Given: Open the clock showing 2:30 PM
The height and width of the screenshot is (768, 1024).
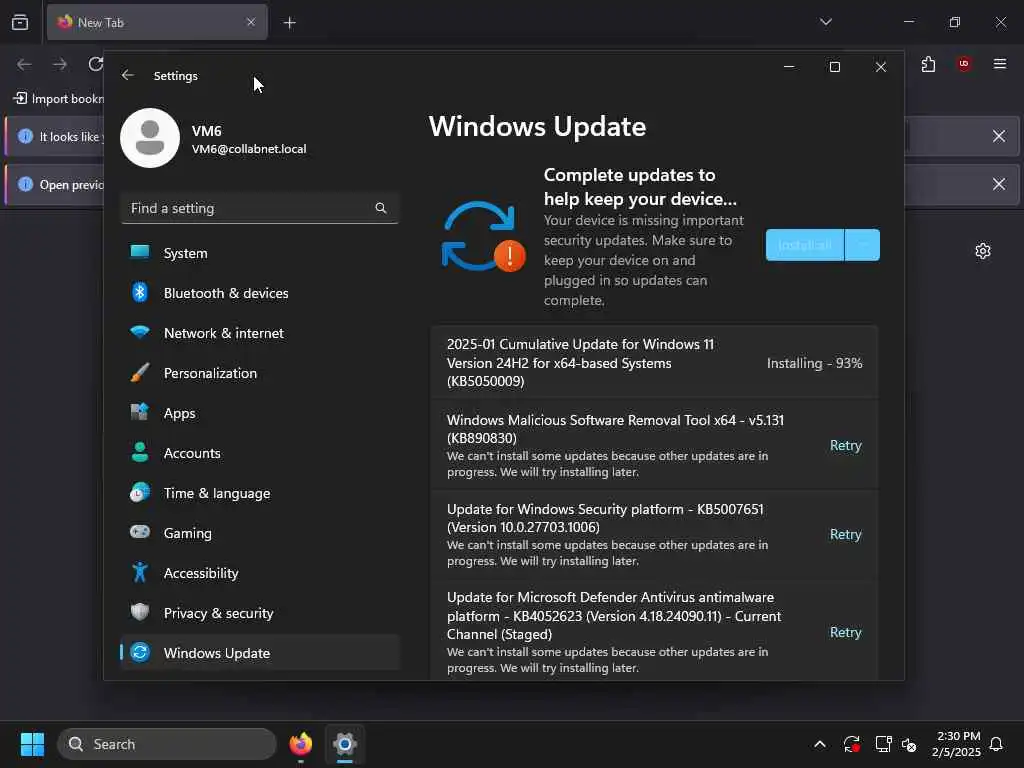Looking at the screenshot, I should click(x=956, y=744).
